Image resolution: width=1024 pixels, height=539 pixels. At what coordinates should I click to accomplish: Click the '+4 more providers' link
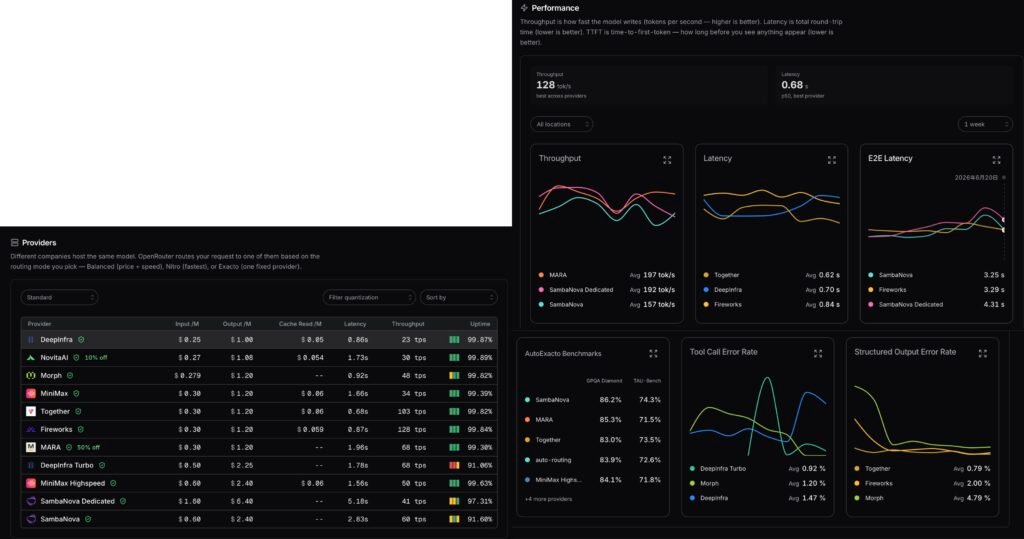[549, 499]
